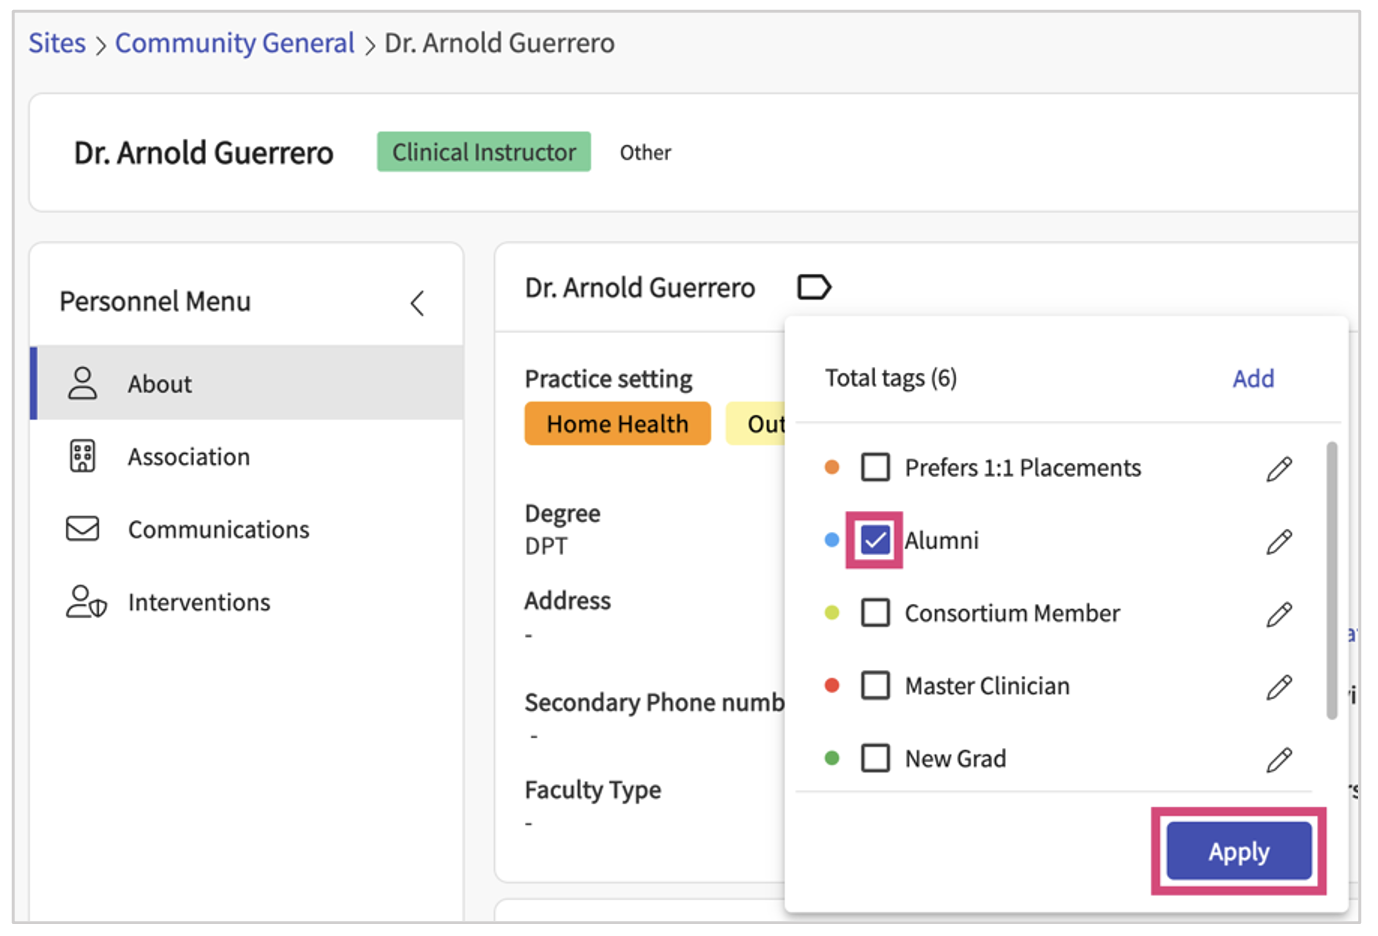Screen dimensions: 1378x936
Task: Click the Add link in tags panel
Action: (1252, 379)
